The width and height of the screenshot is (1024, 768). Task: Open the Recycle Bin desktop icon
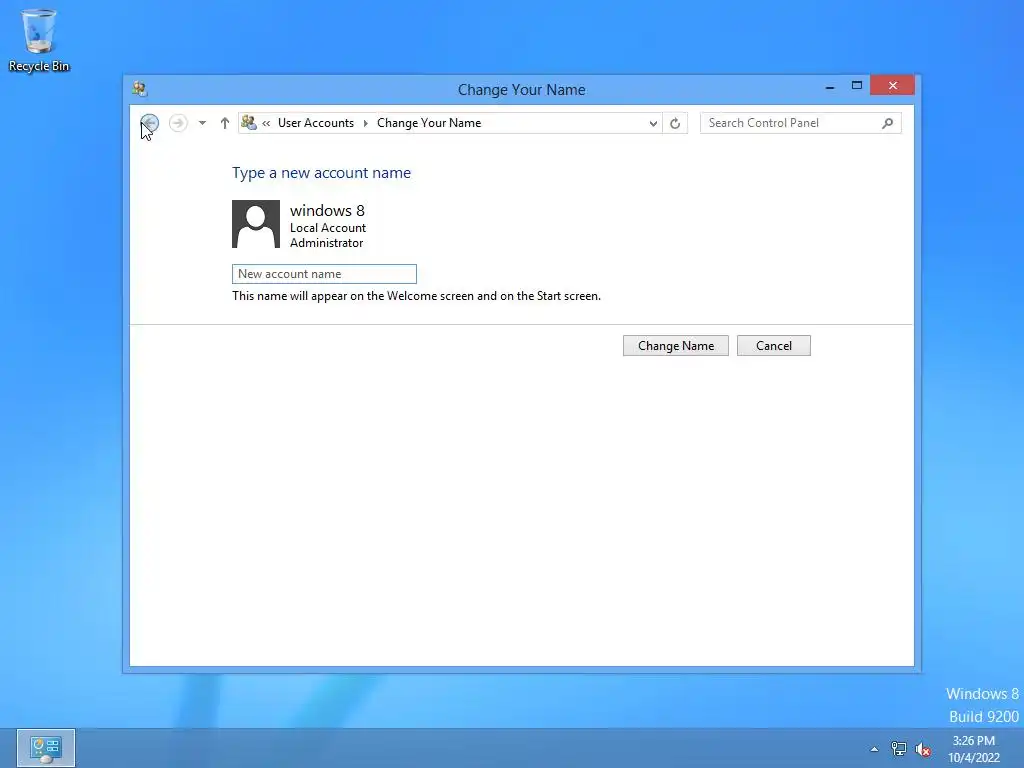click(39, 40)
